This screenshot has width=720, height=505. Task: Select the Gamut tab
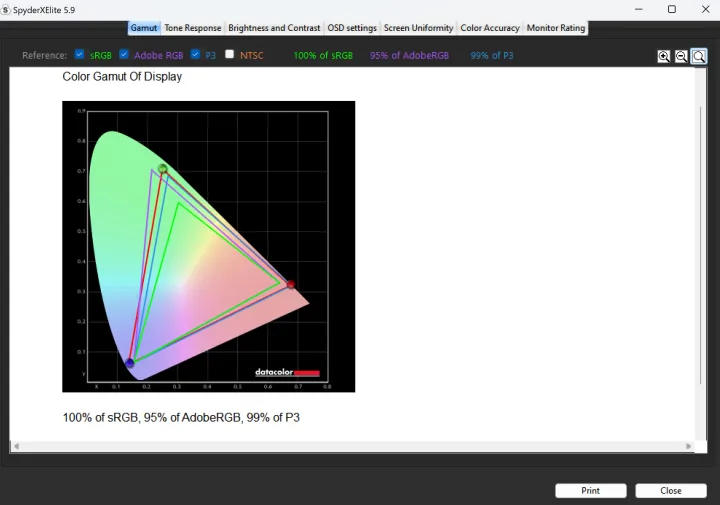pos(144,28)
